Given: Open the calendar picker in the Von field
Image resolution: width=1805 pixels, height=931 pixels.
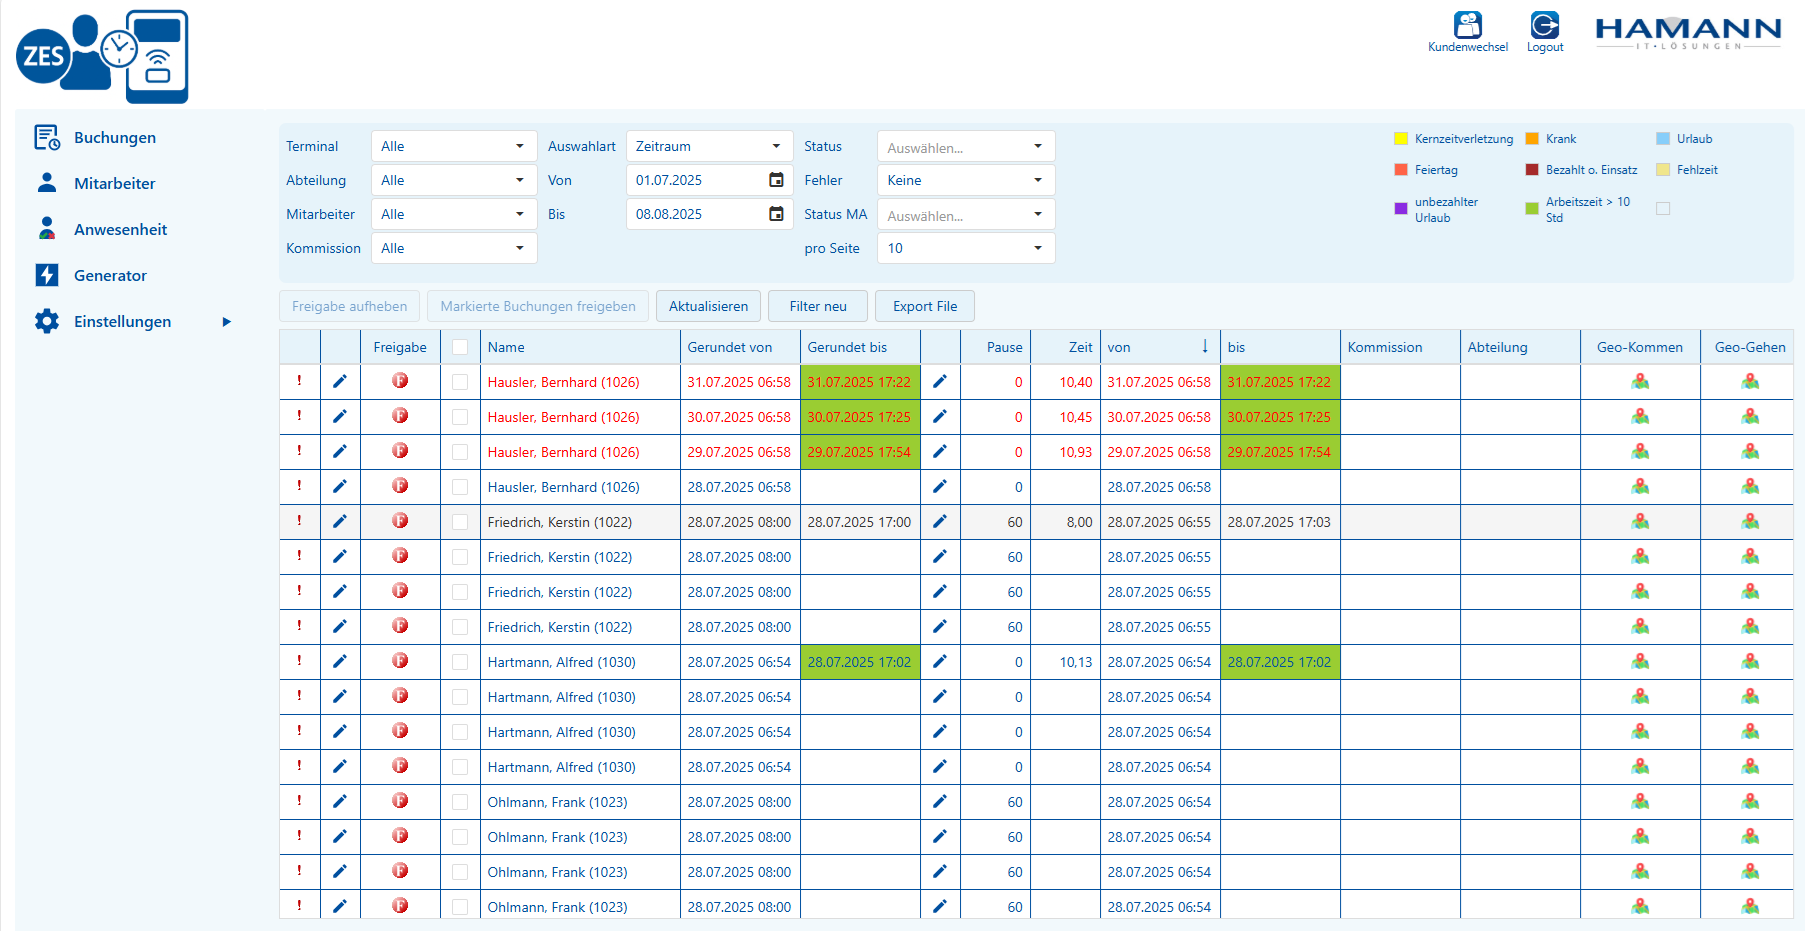Looking at the screenshot, I should point(776,180).
